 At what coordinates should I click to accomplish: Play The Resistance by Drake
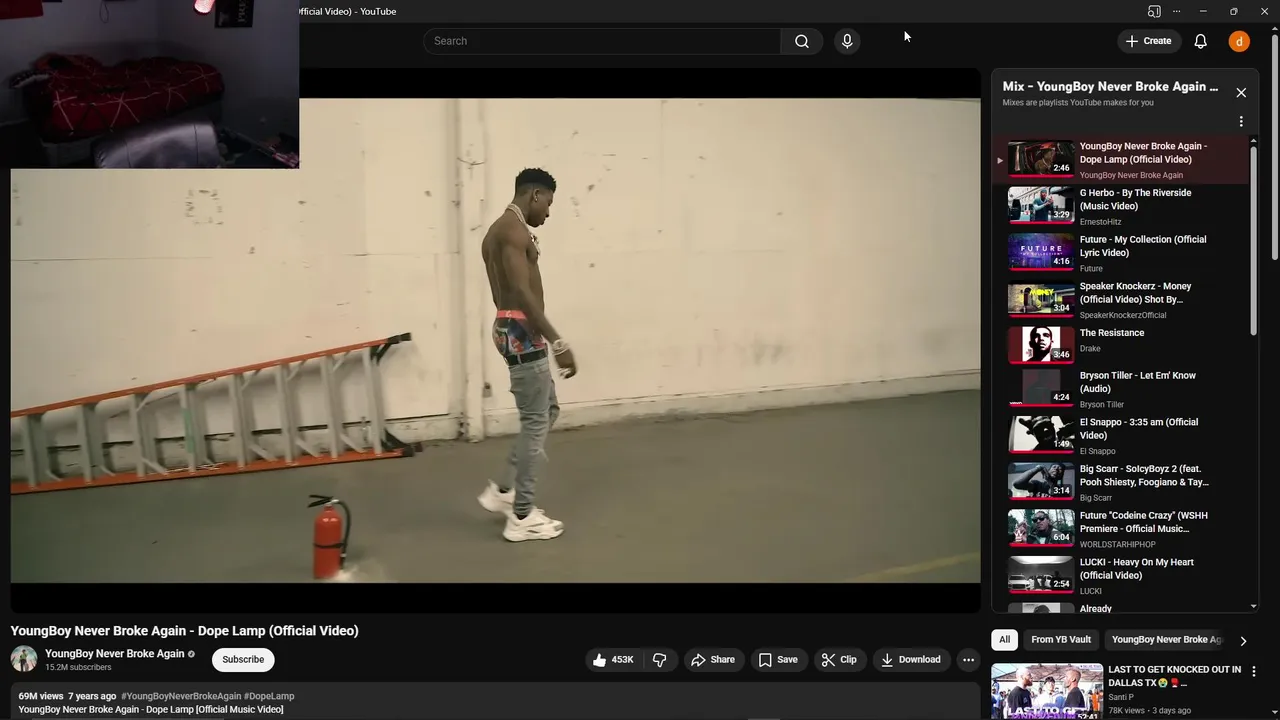[x=1120, y=343]
